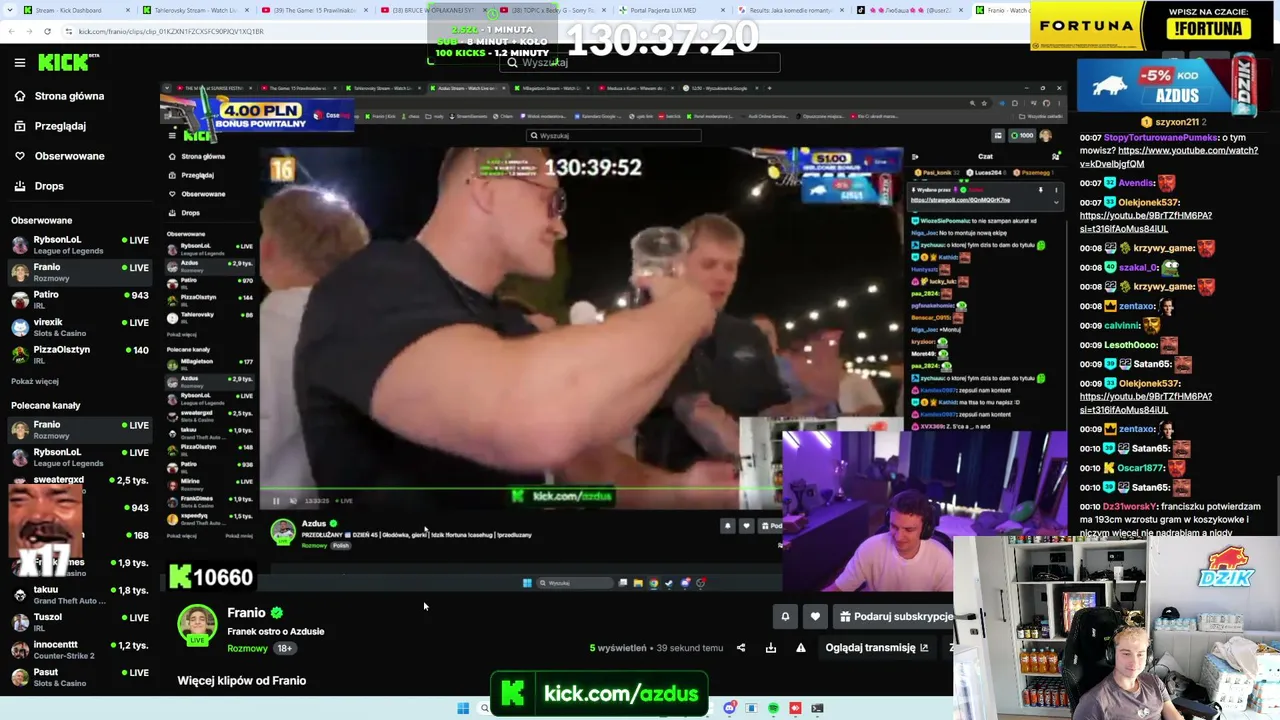Click the Więcej klipów od Franio heading

242,681
